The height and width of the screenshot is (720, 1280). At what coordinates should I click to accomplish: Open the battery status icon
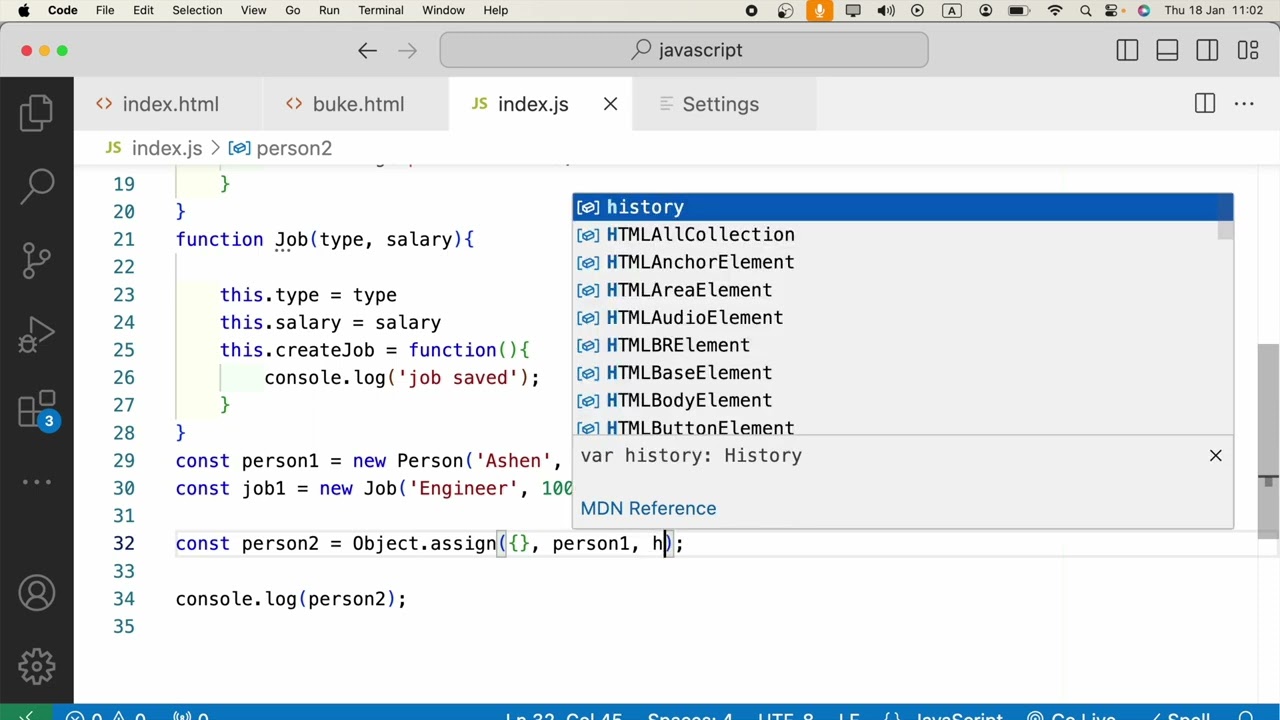(x=1019, y=10)
